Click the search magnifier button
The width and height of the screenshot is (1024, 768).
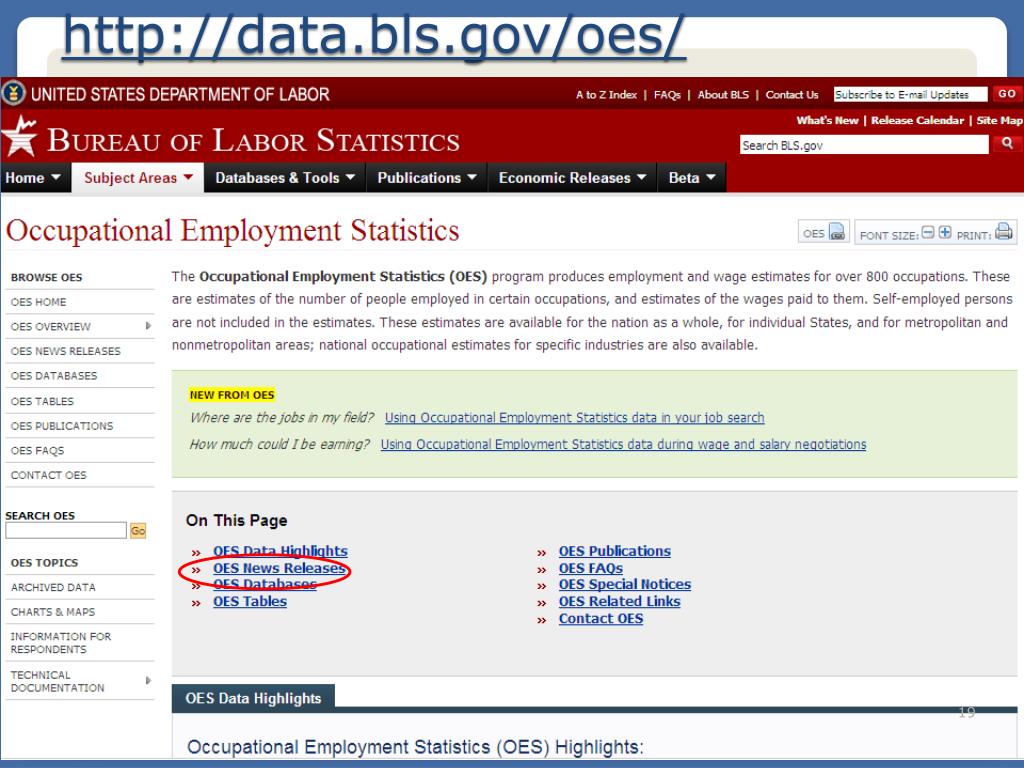[x=1007, y=144]
